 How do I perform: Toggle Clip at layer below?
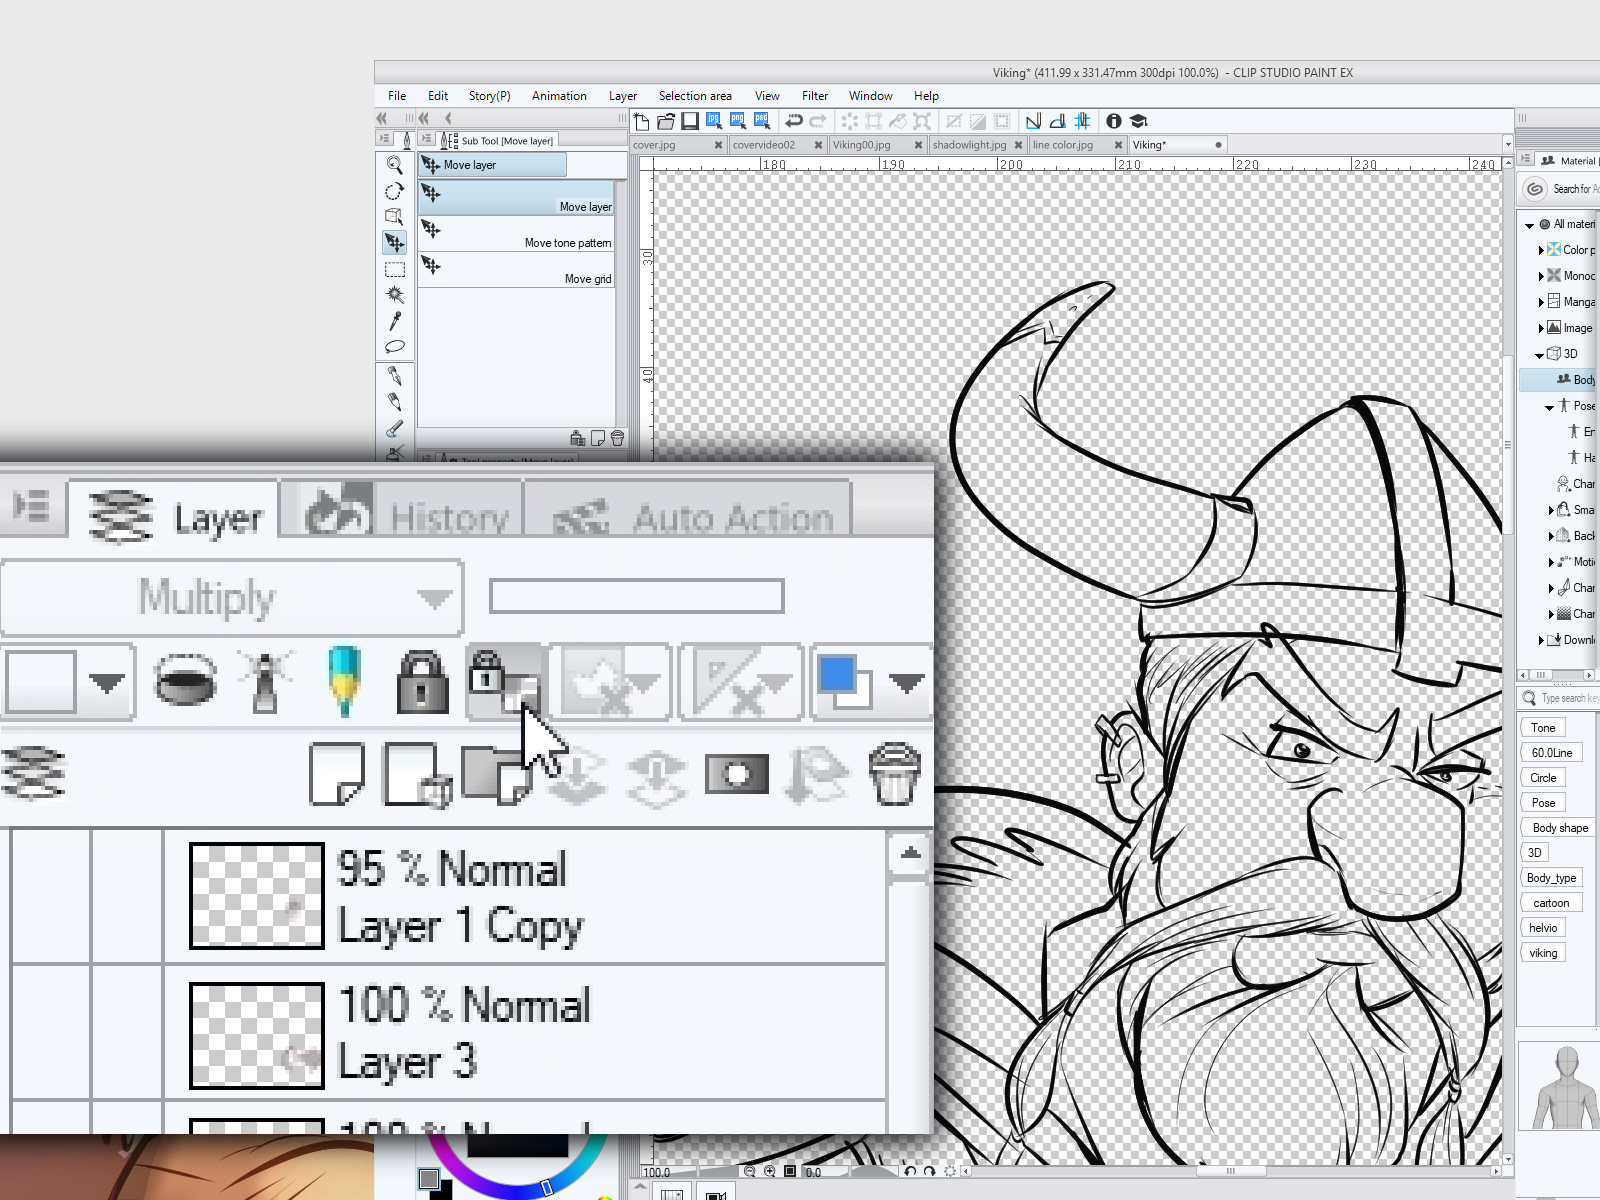pos(184,681)
